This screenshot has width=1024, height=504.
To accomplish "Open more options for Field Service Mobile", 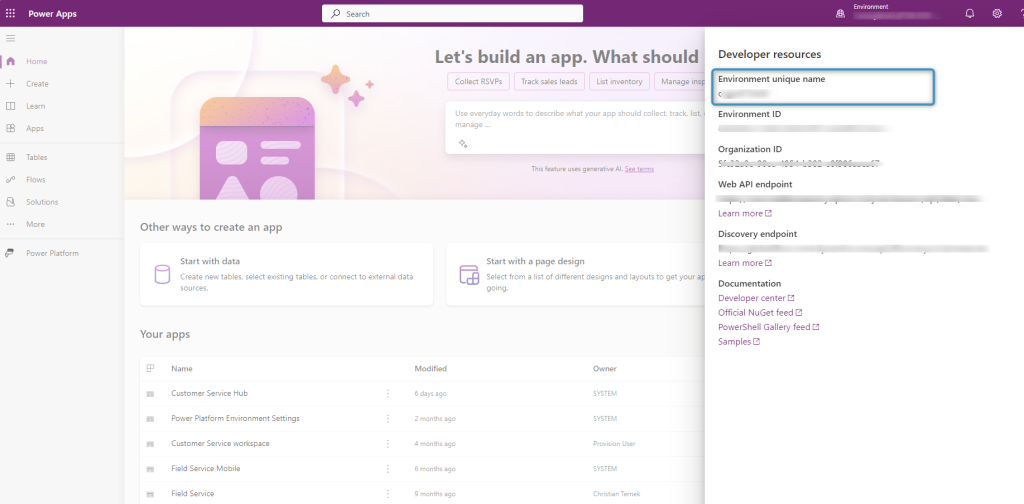I will pos(387,469).
